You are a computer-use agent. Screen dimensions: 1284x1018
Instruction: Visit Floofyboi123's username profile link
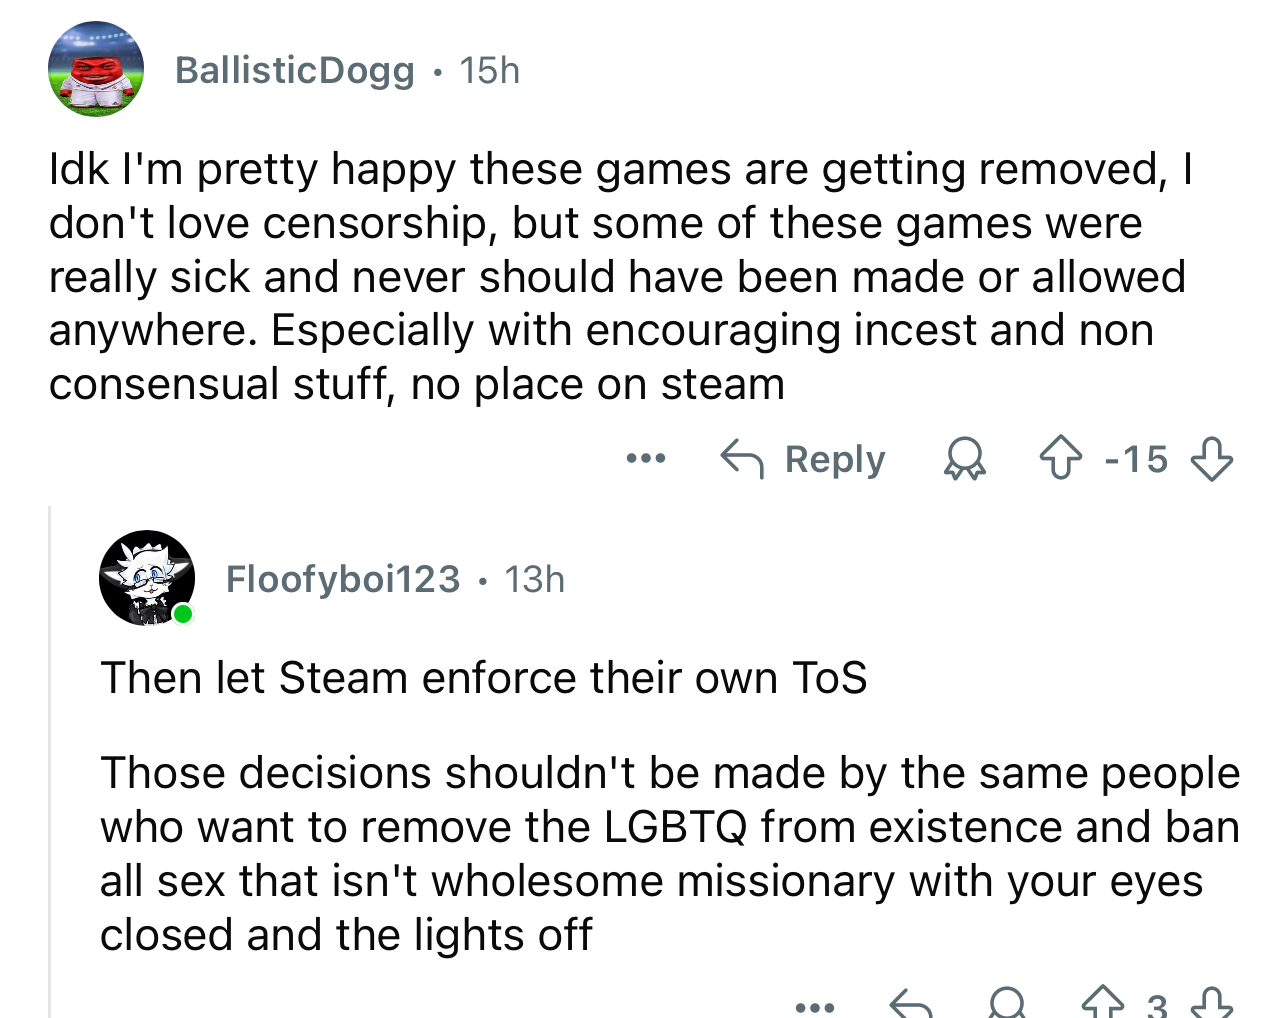343,579
